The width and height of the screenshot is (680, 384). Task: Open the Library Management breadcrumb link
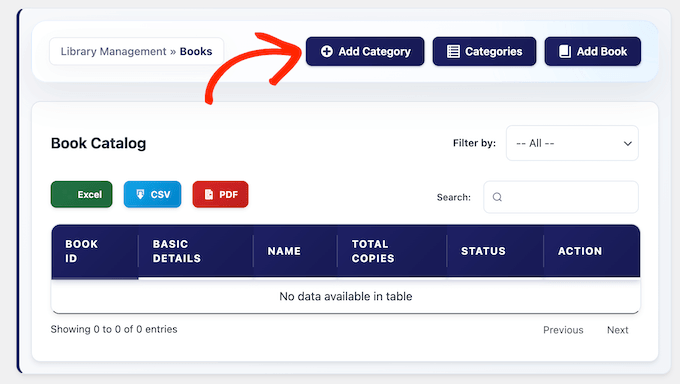pyautogui.click(x=113, y=51)
